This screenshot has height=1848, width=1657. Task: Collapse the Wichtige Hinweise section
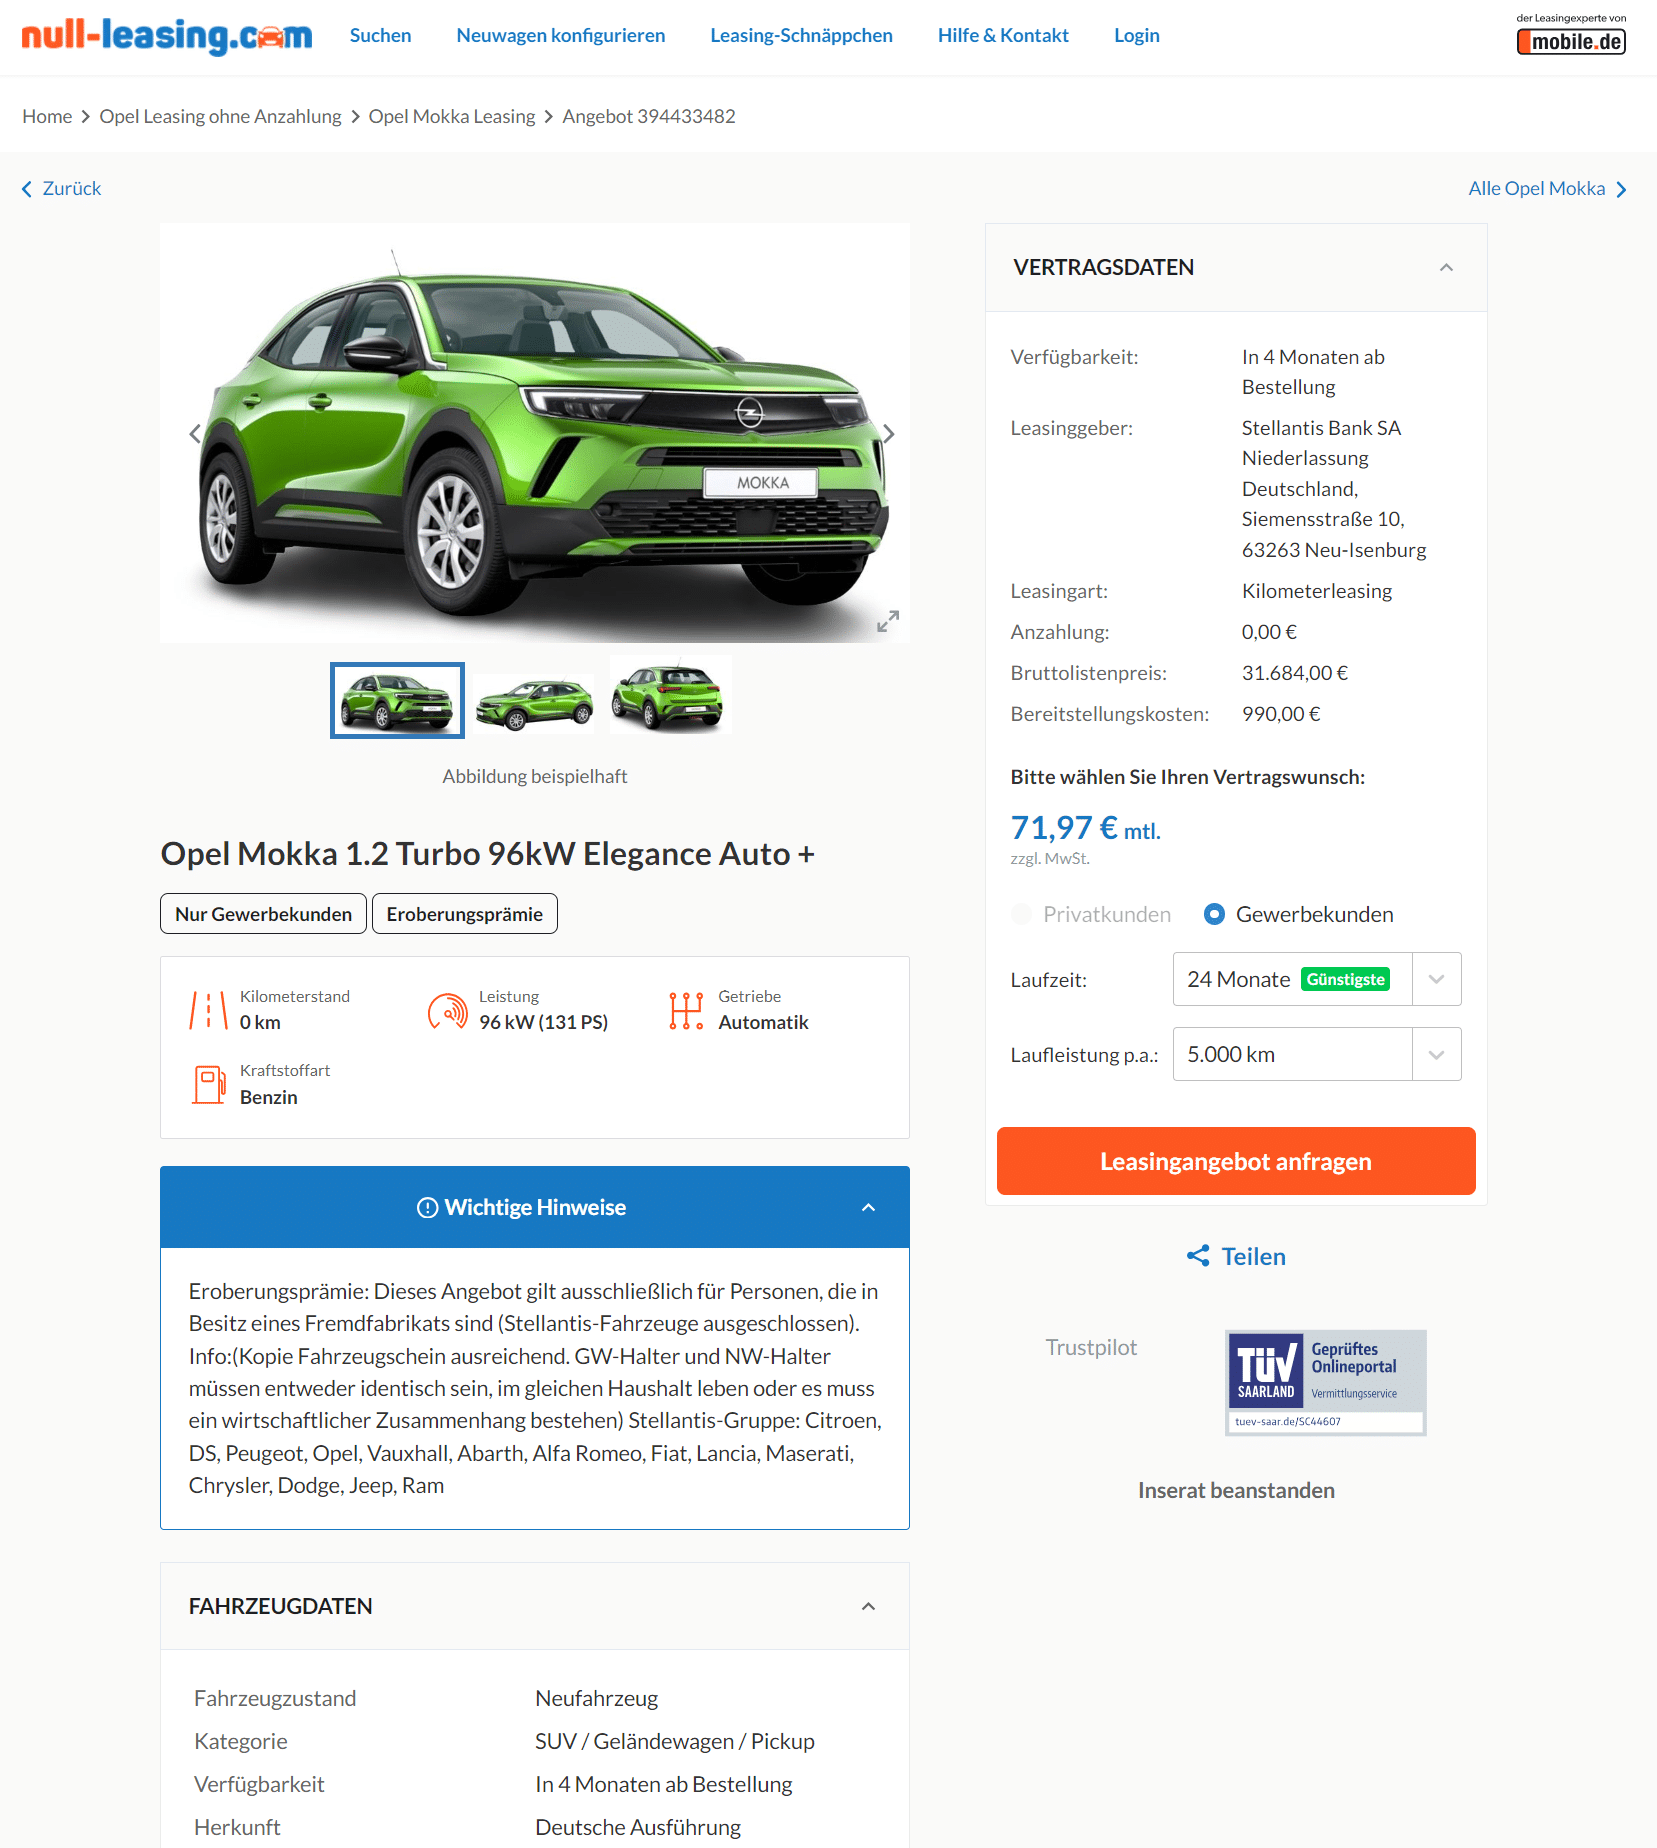pyautogui.click(x=868, y=1207)
